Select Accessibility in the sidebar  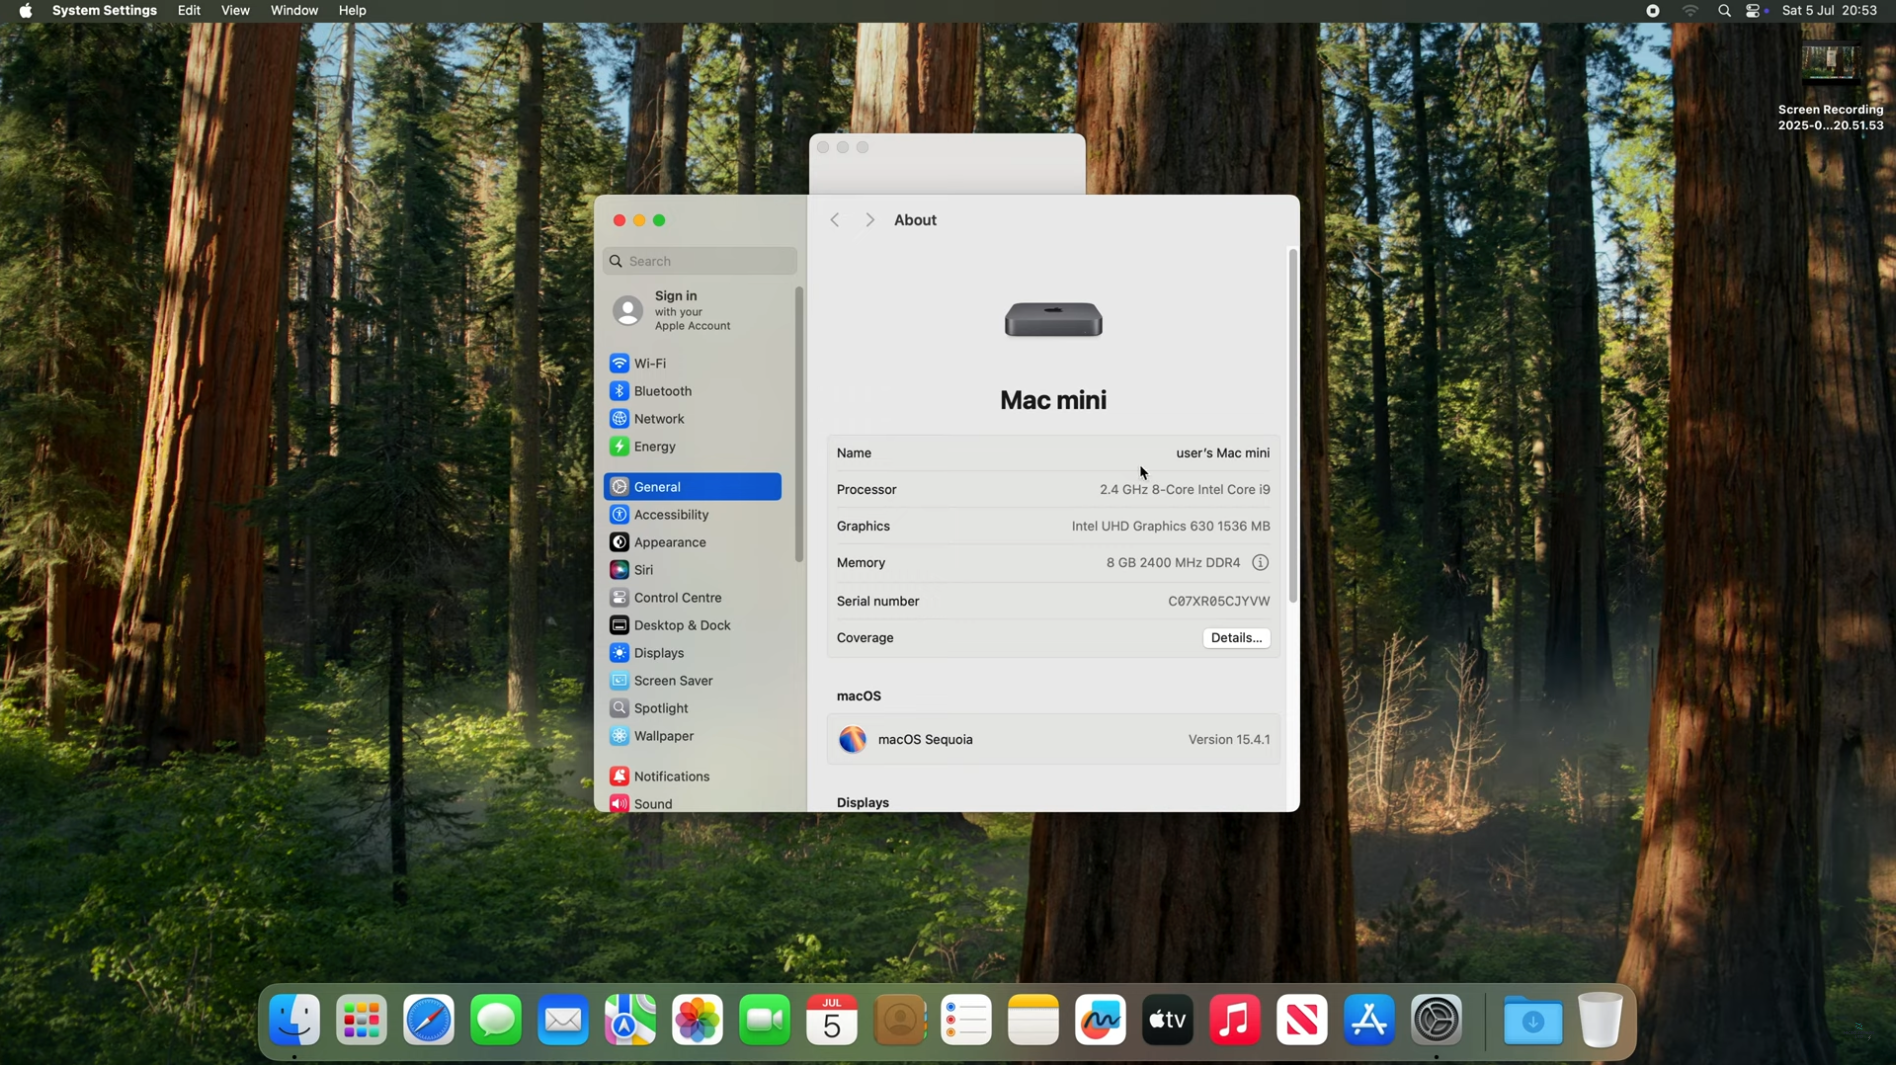pyautogui.click(x=670, y=515)
